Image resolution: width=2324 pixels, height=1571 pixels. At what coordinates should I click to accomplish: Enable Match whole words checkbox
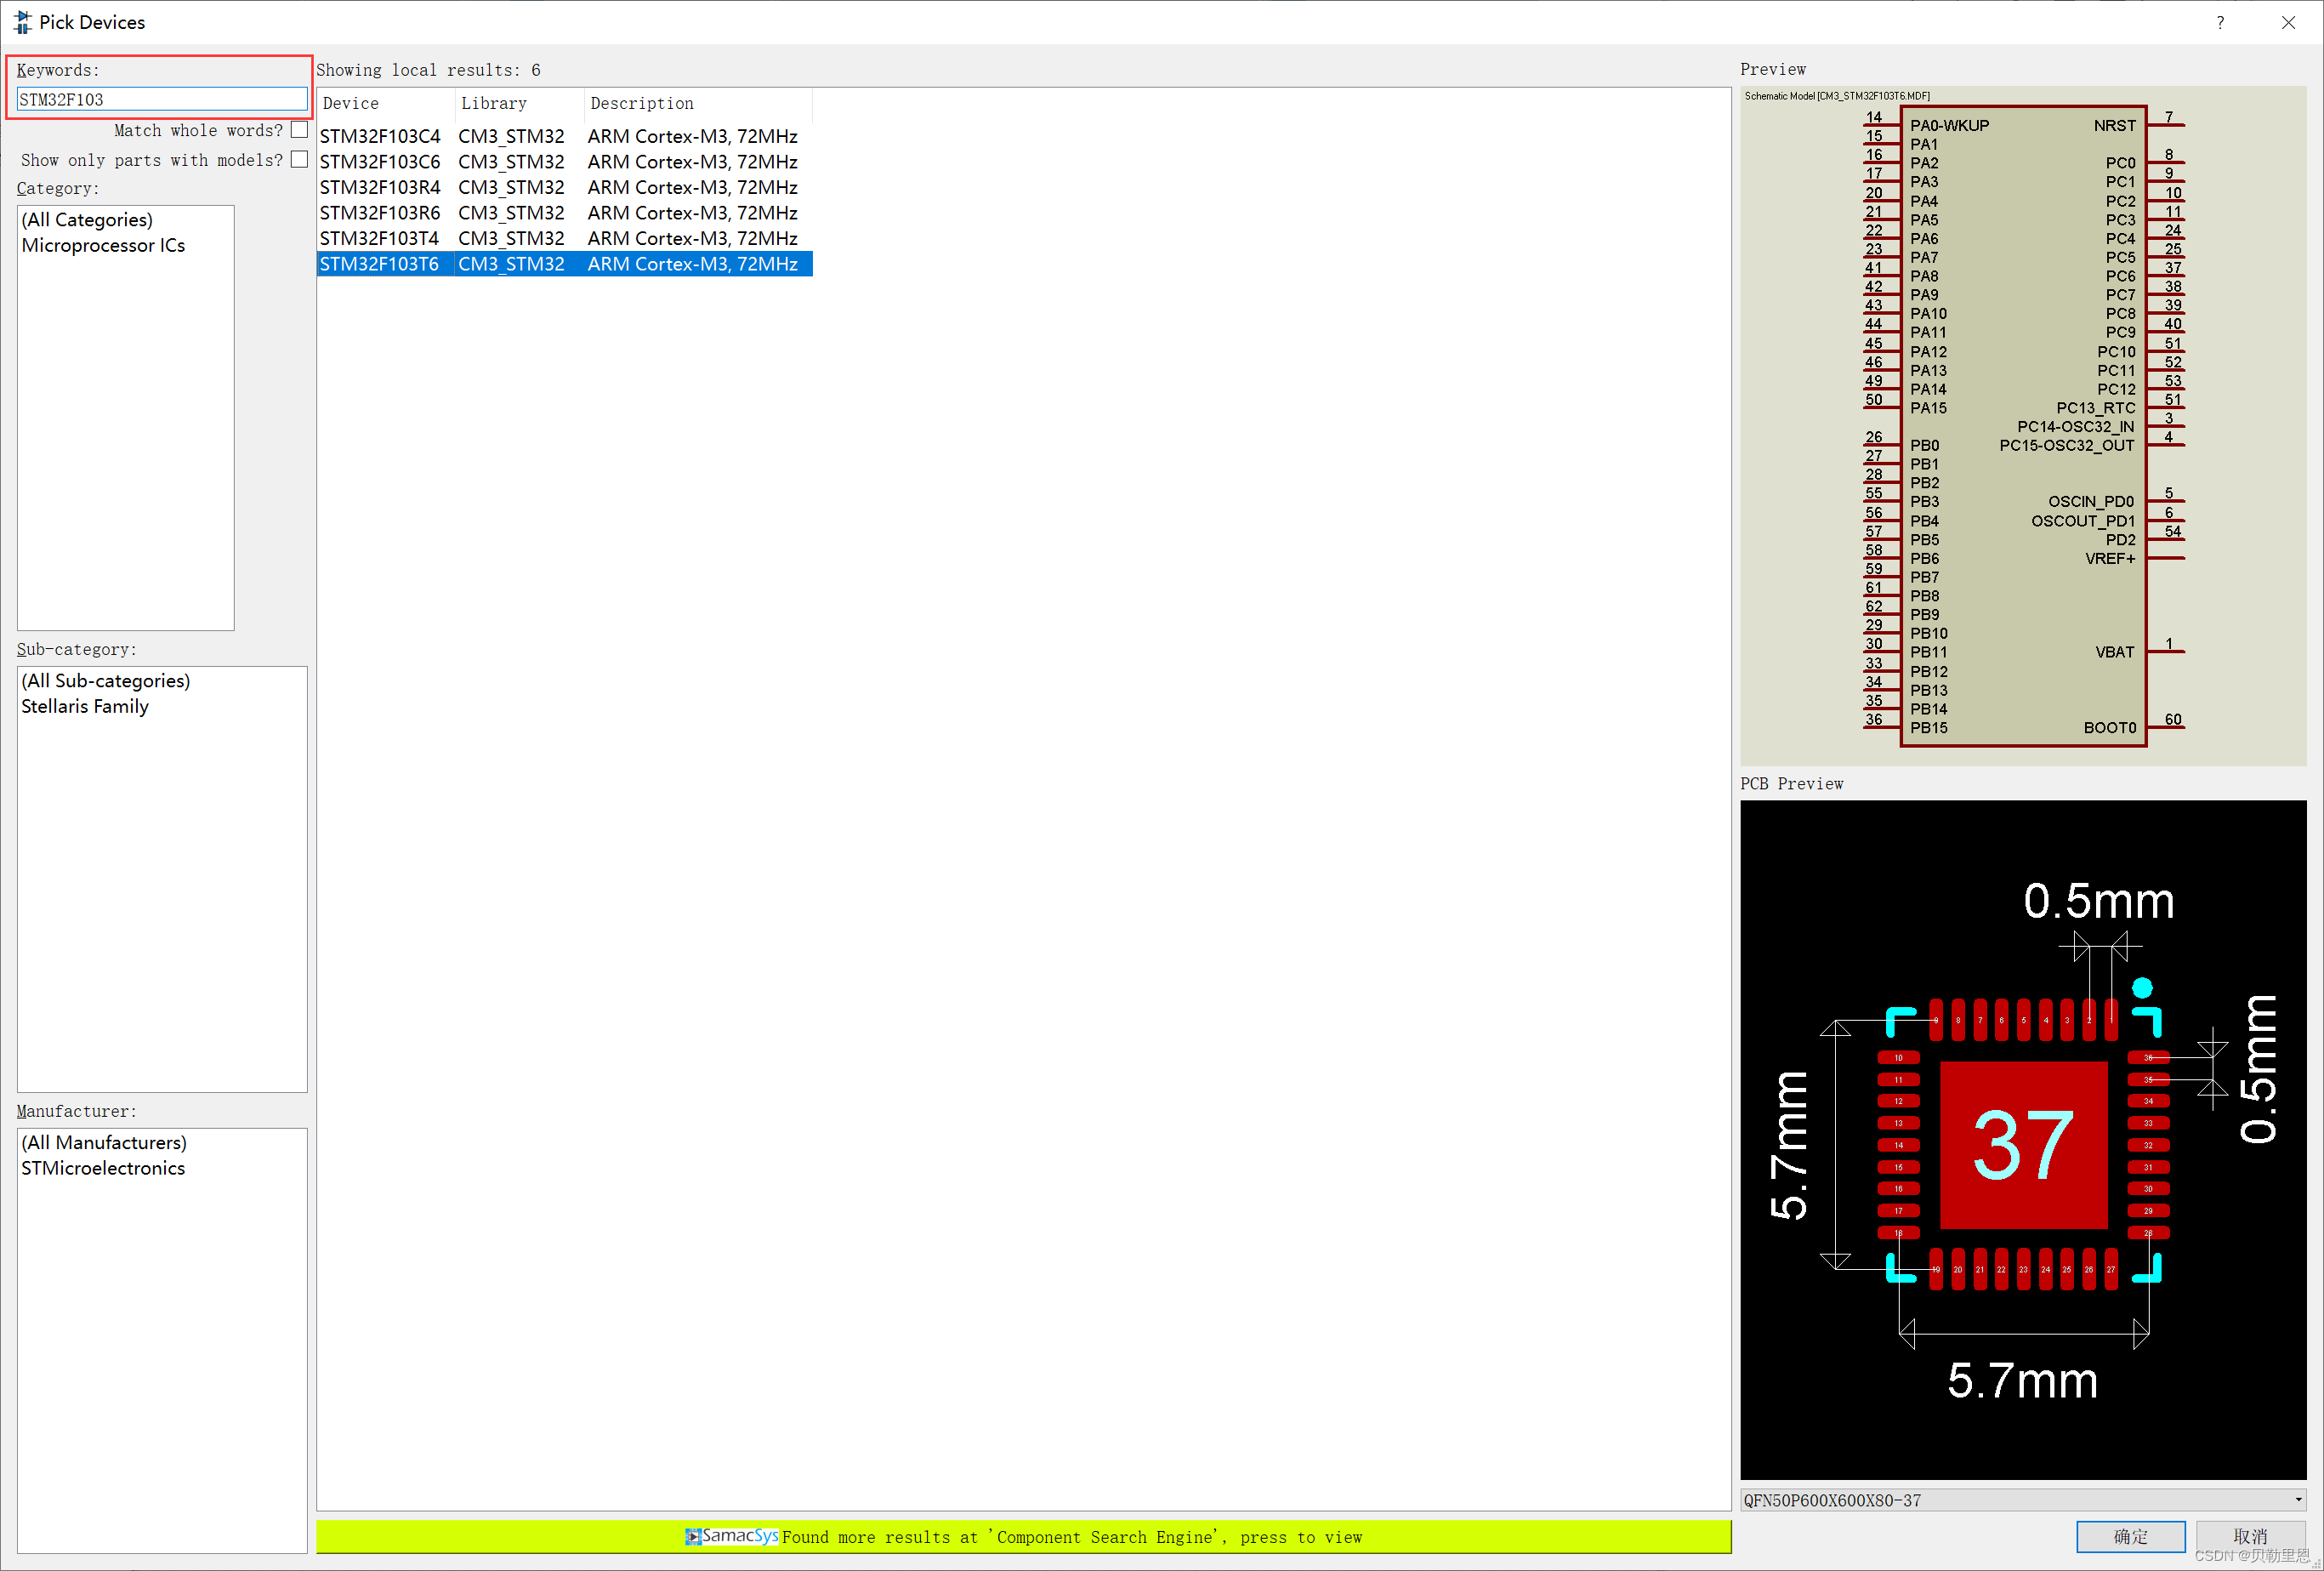[299, 130]
